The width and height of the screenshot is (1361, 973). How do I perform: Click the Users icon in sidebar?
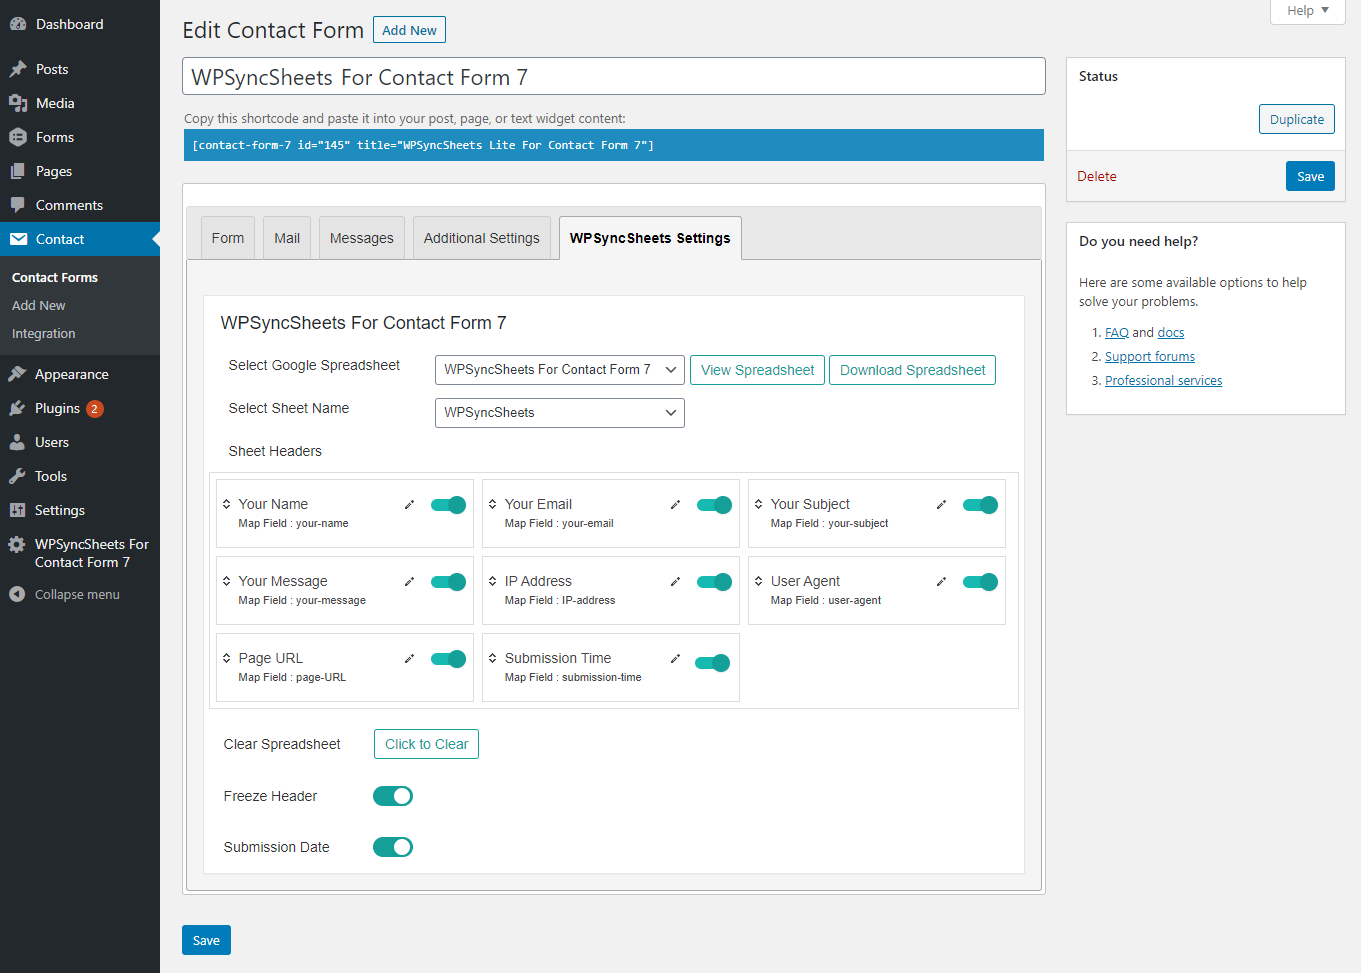17,442
